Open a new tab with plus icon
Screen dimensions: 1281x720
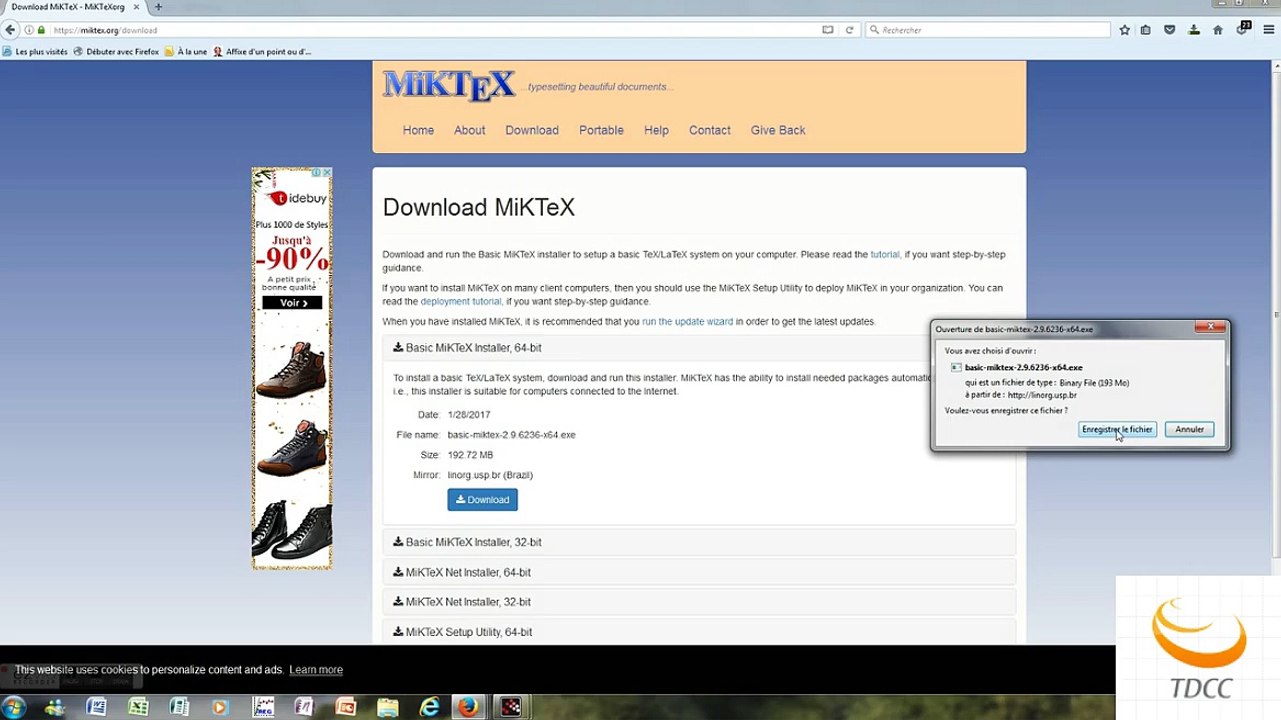point(158,7)
